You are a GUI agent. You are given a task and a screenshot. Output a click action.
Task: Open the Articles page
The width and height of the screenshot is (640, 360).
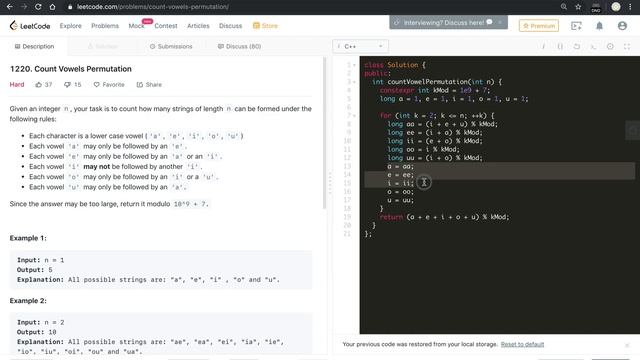(198, 26)
